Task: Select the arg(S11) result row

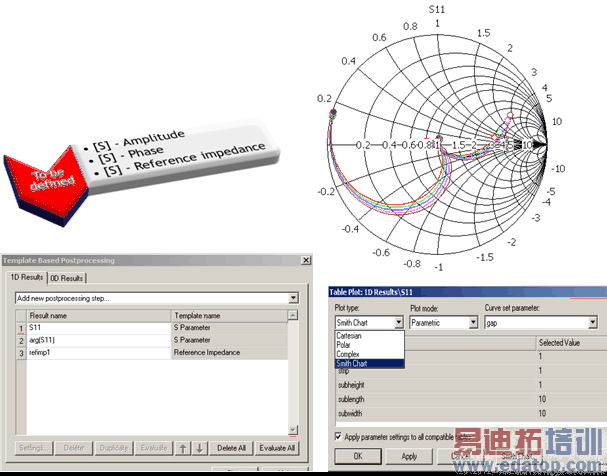Action: tap(157, 340)
